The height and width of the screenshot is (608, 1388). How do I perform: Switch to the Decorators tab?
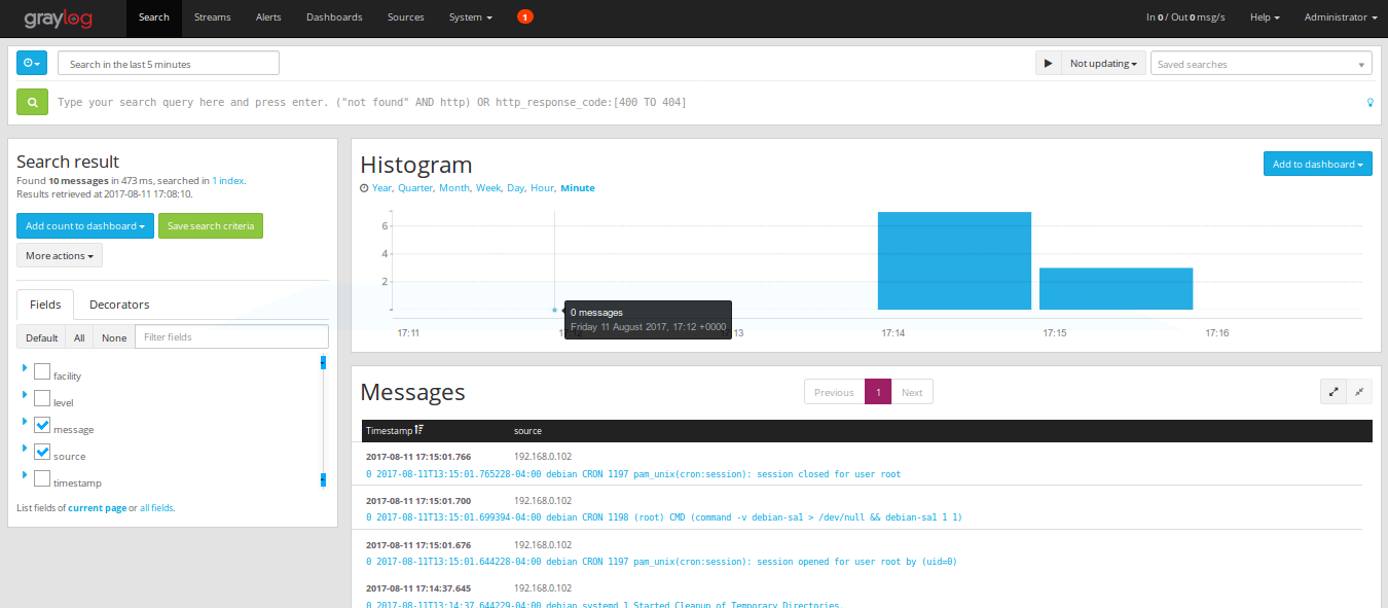(x=119, y=304)
